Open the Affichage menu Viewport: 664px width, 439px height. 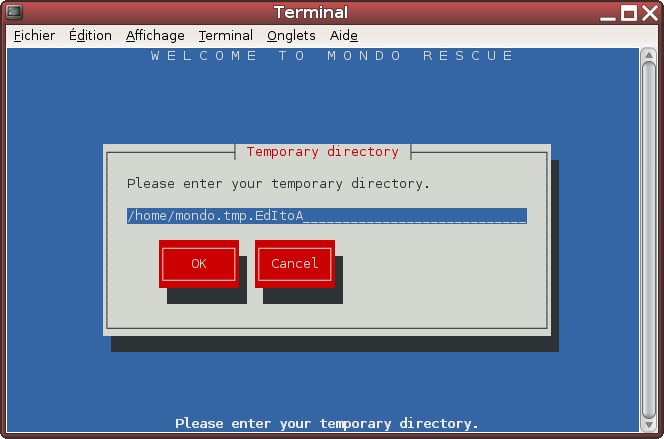coord(155,36)
